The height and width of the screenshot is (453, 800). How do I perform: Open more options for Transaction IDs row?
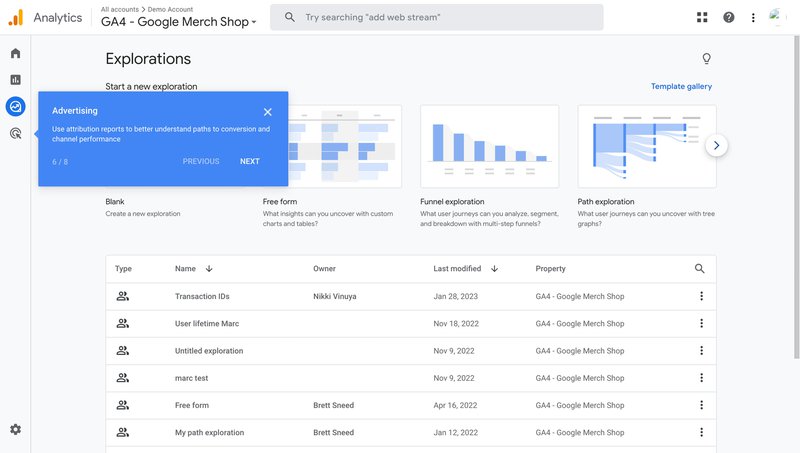(x=701, y=296)
